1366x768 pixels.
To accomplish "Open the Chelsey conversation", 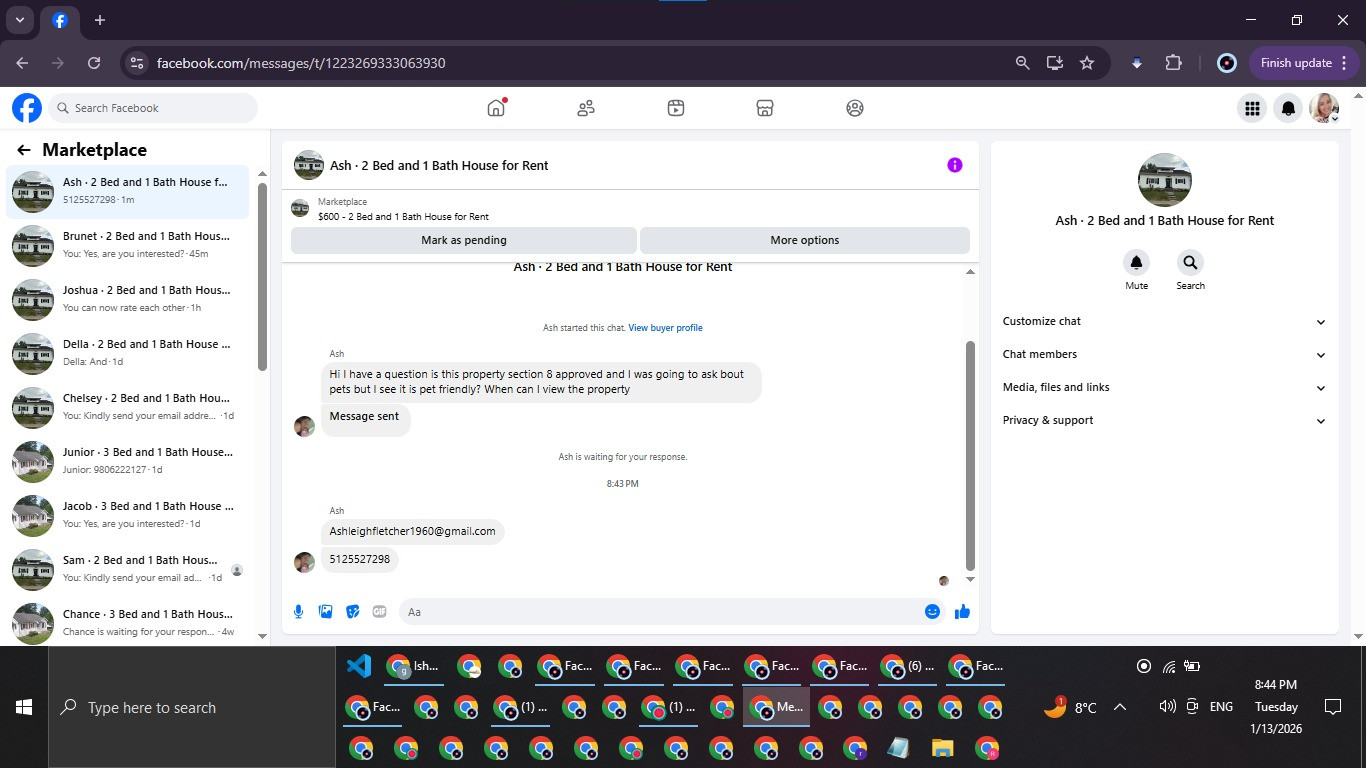I will pos(128,407).
